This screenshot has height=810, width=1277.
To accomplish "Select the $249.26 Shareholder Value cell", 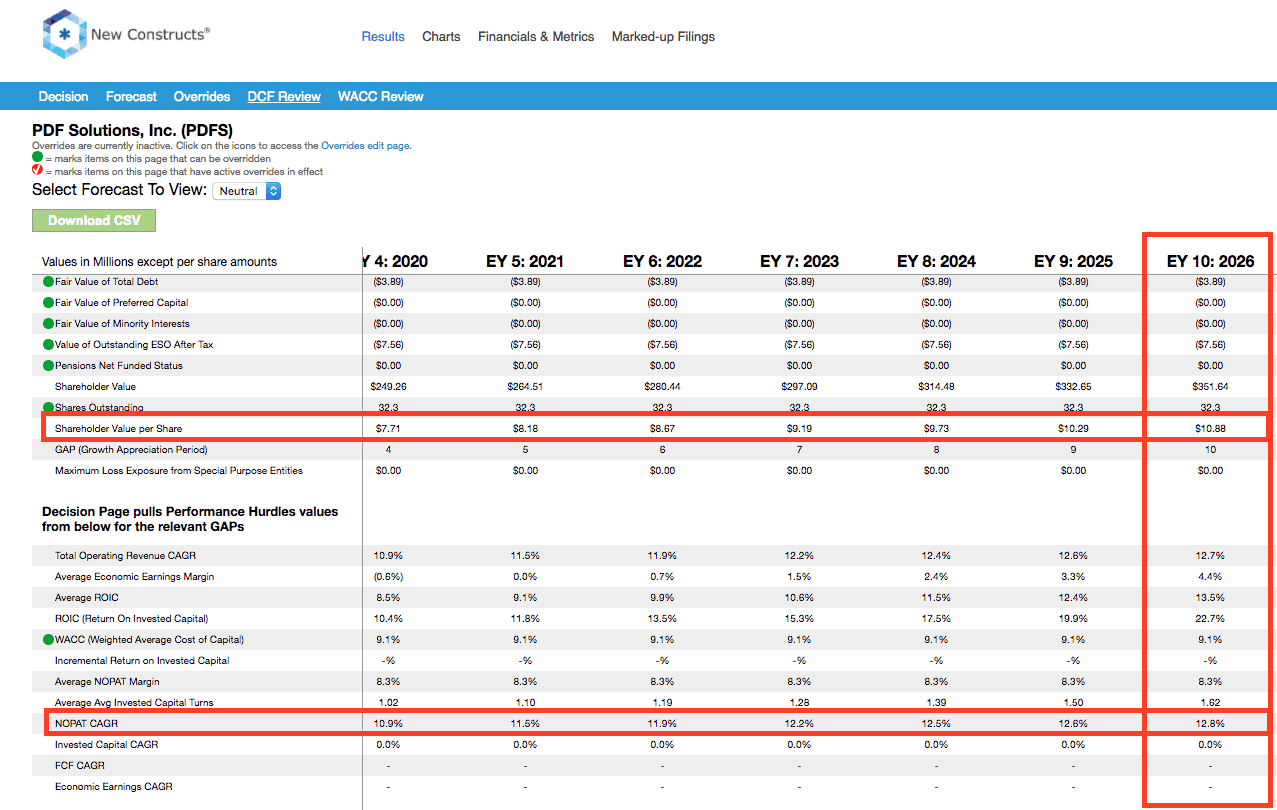I will (388, 387).
